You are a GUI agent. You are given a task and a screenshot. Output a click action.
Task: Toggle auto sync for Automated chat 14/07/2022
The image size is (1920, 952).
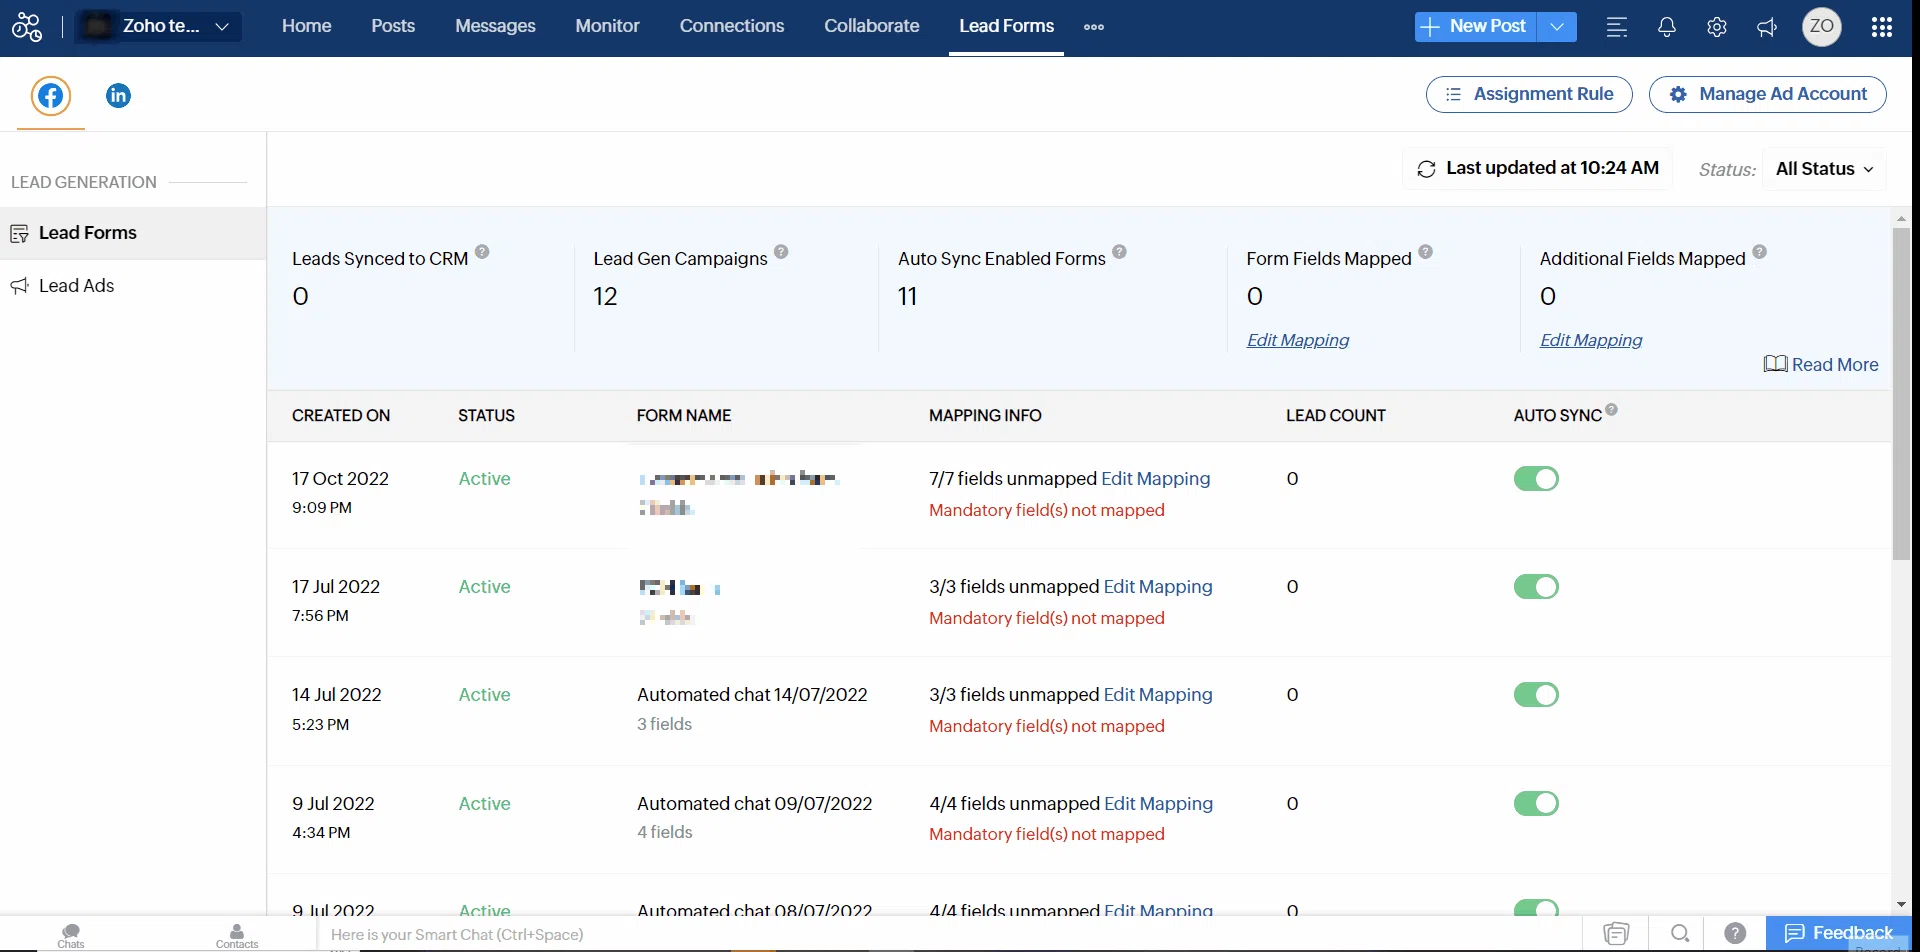coord(1536,695)
